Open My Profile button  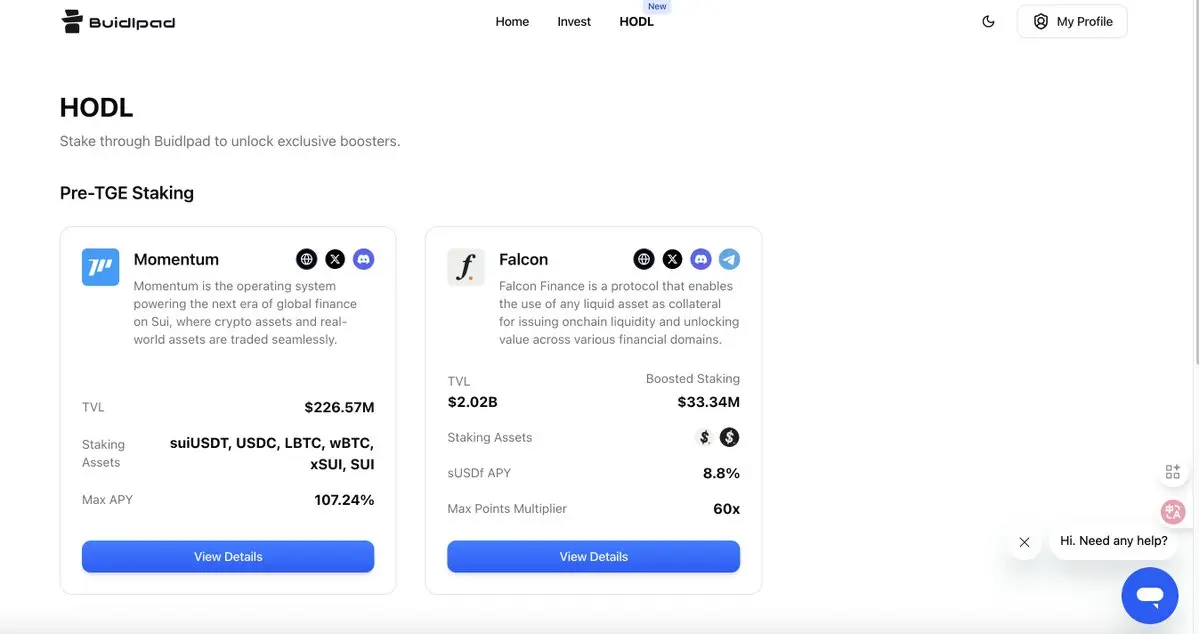click(x=1072, y=21)
